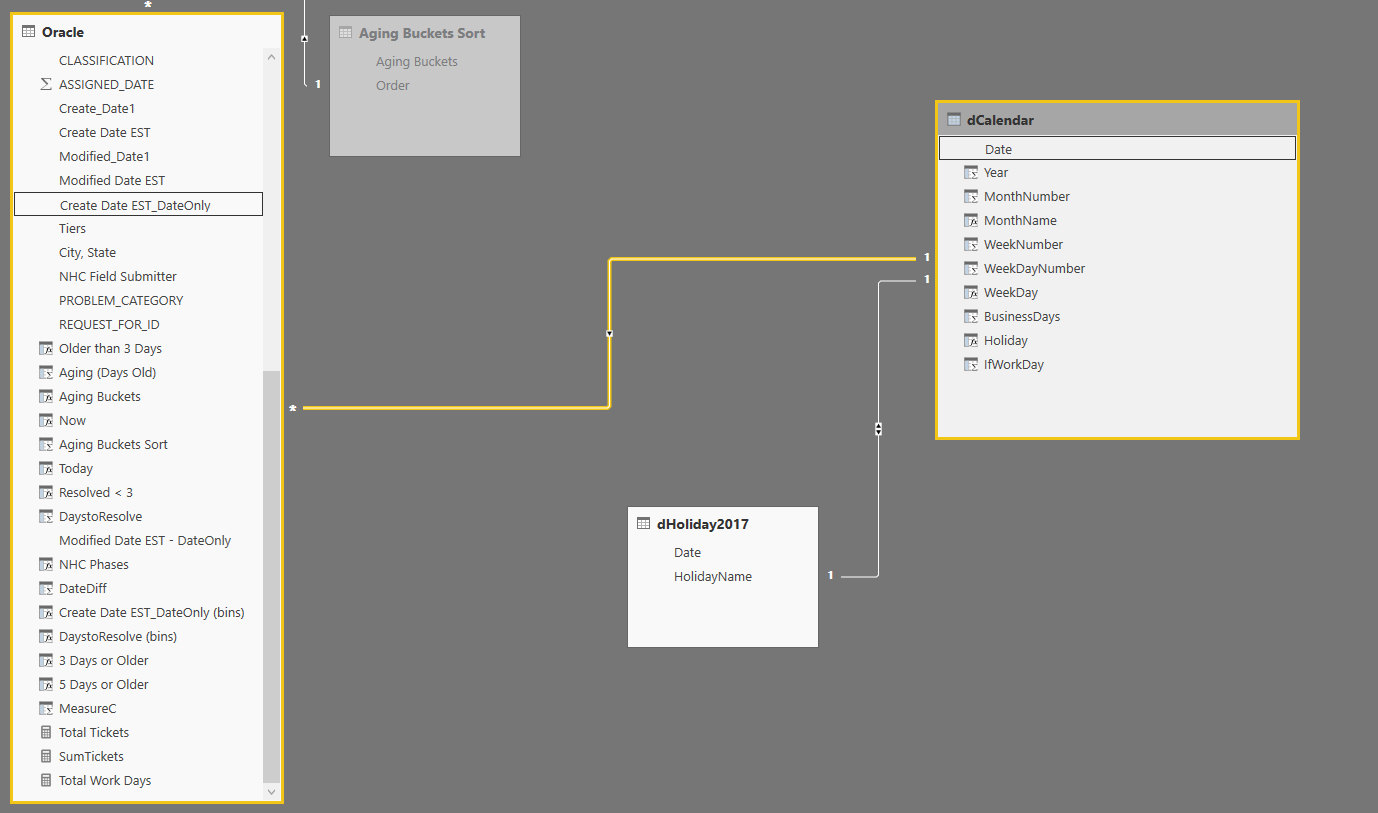Select the WeekNumber field in dCalendar
The width and height of the screenshot is (1378, 813).
(1023, 245)
